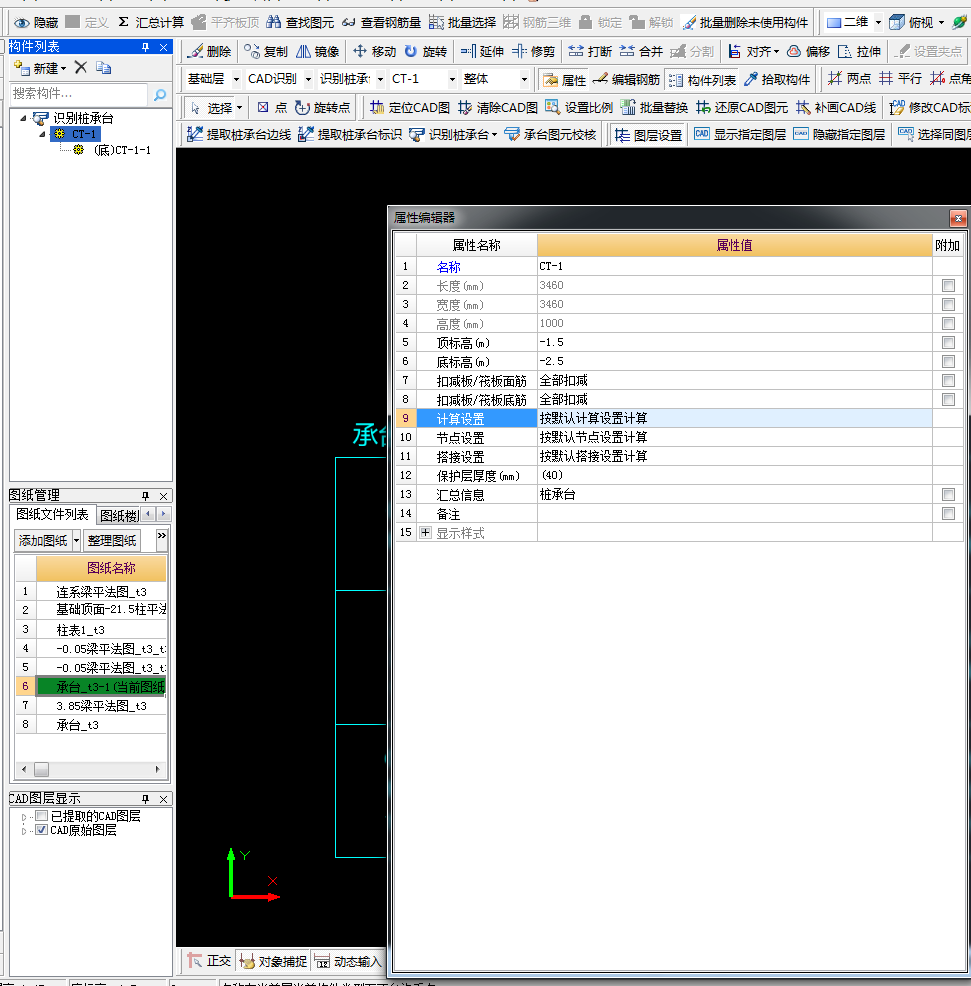Collapse 识别桩承台 tree node
This screenshot has width=971, height=986.
click(x=23, y=118)
